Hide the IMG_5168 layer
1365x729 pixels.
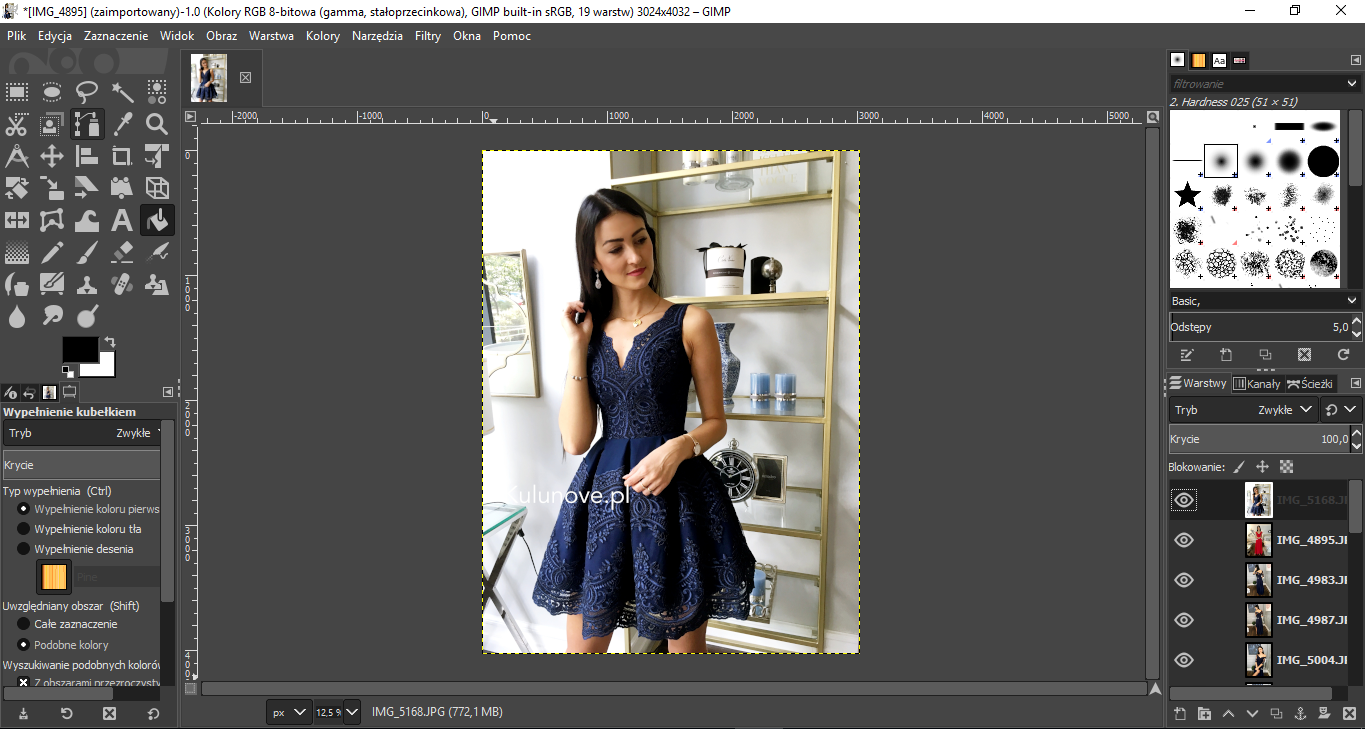pos(1184,500)
